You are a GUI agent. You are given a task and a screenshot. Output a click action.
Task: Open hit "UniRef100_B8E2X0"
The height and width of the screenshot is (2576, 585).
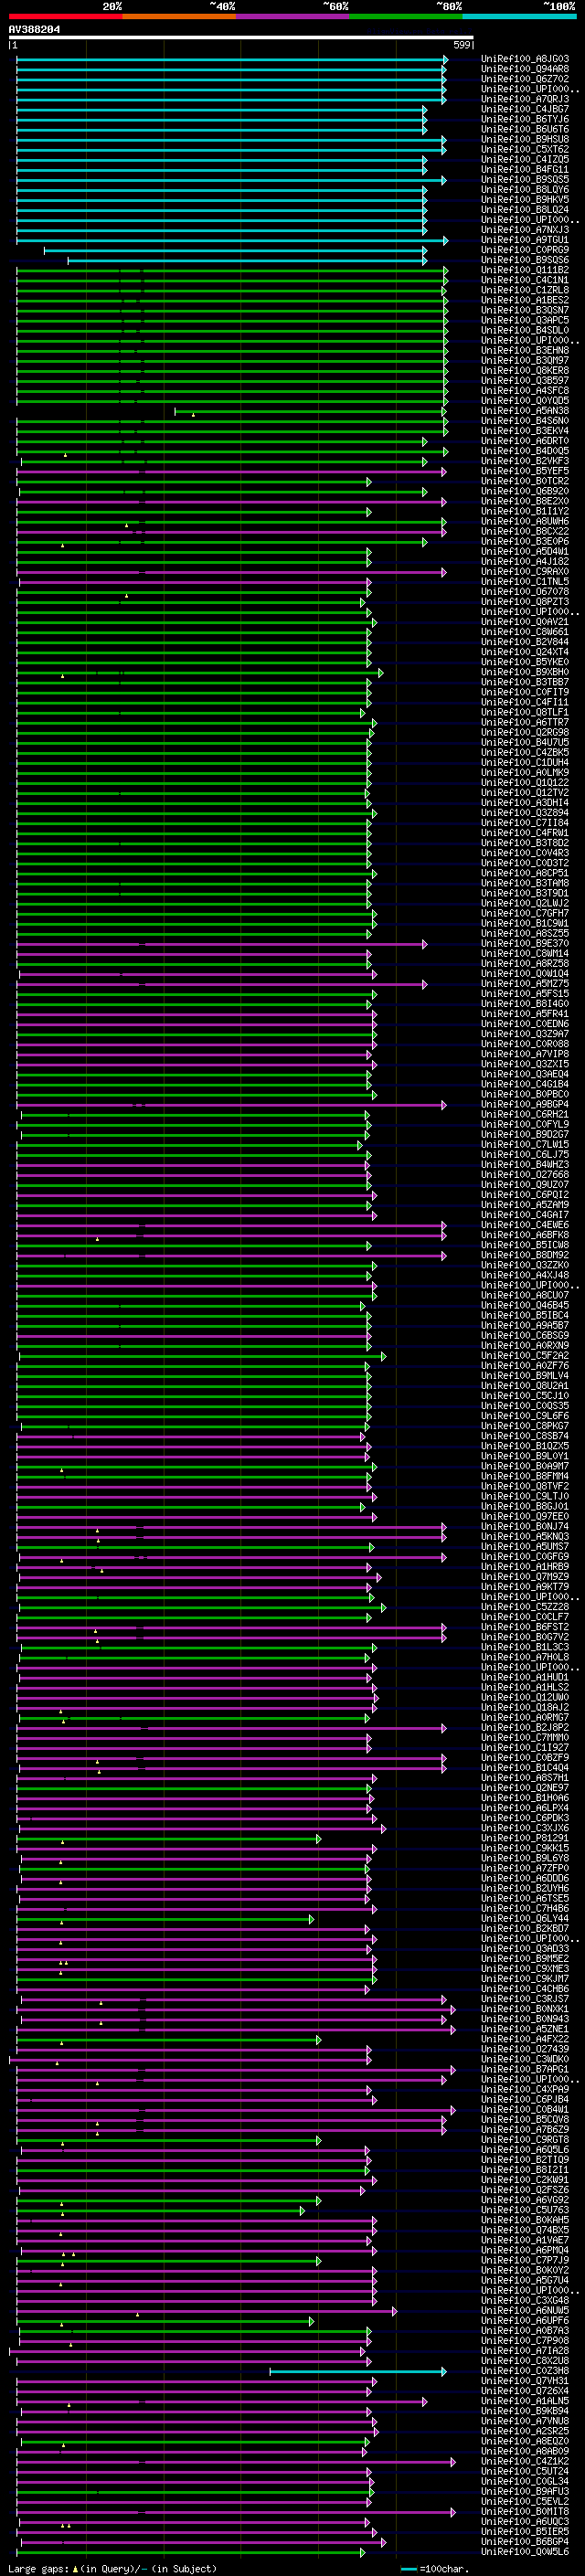point(525,501)
